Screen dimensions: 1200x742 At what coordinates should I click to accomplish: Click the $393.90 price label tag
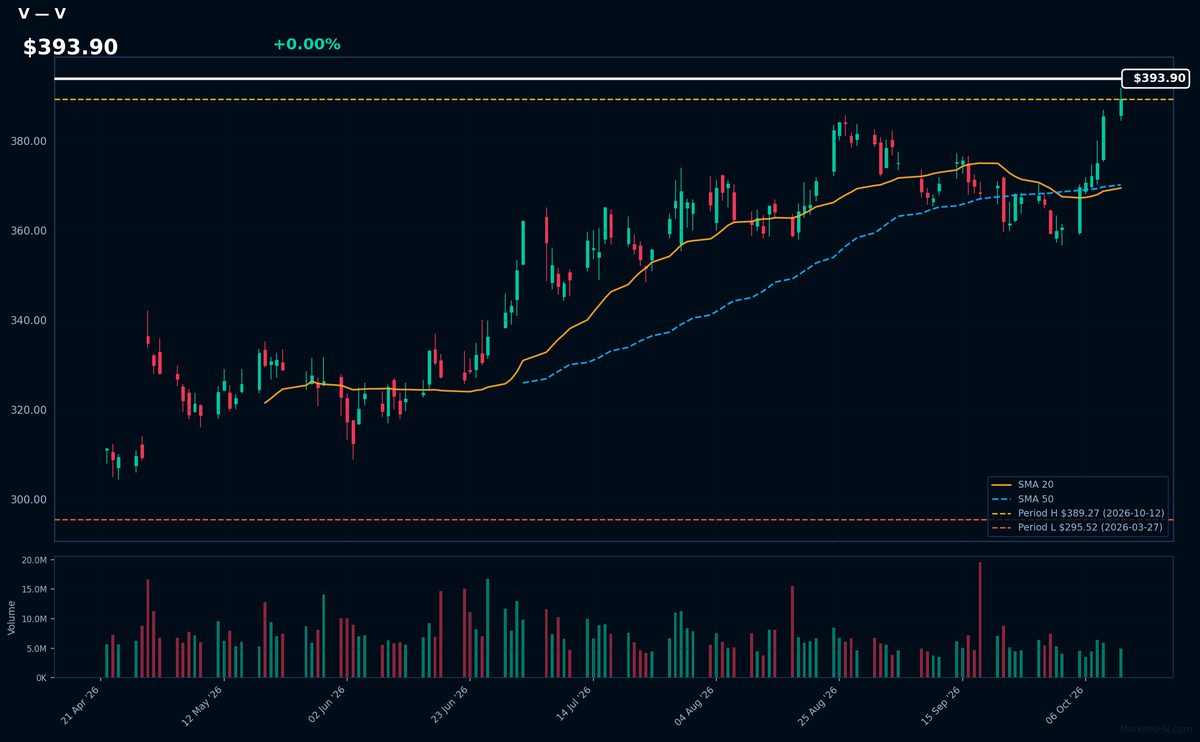[1155, 78]
